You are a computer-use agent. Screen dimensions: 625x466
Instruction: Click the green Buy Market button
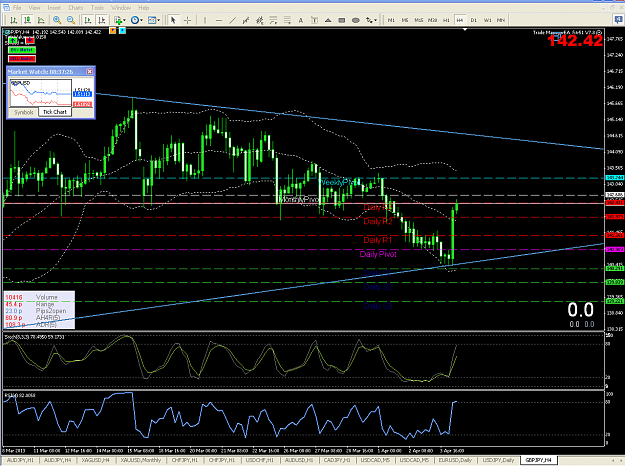[x=22, y=50]
